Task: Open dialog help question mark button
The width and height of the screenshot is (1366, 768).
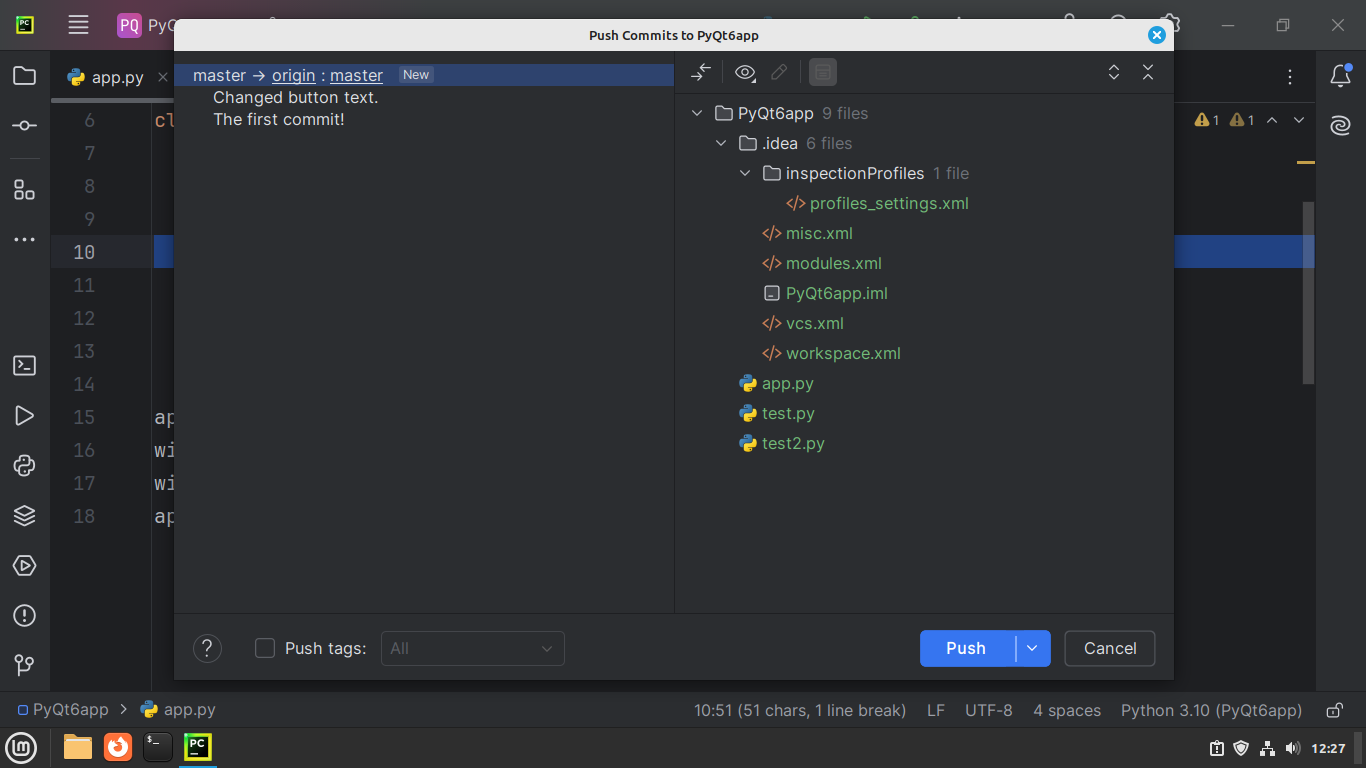Action: tap(207, 648)
